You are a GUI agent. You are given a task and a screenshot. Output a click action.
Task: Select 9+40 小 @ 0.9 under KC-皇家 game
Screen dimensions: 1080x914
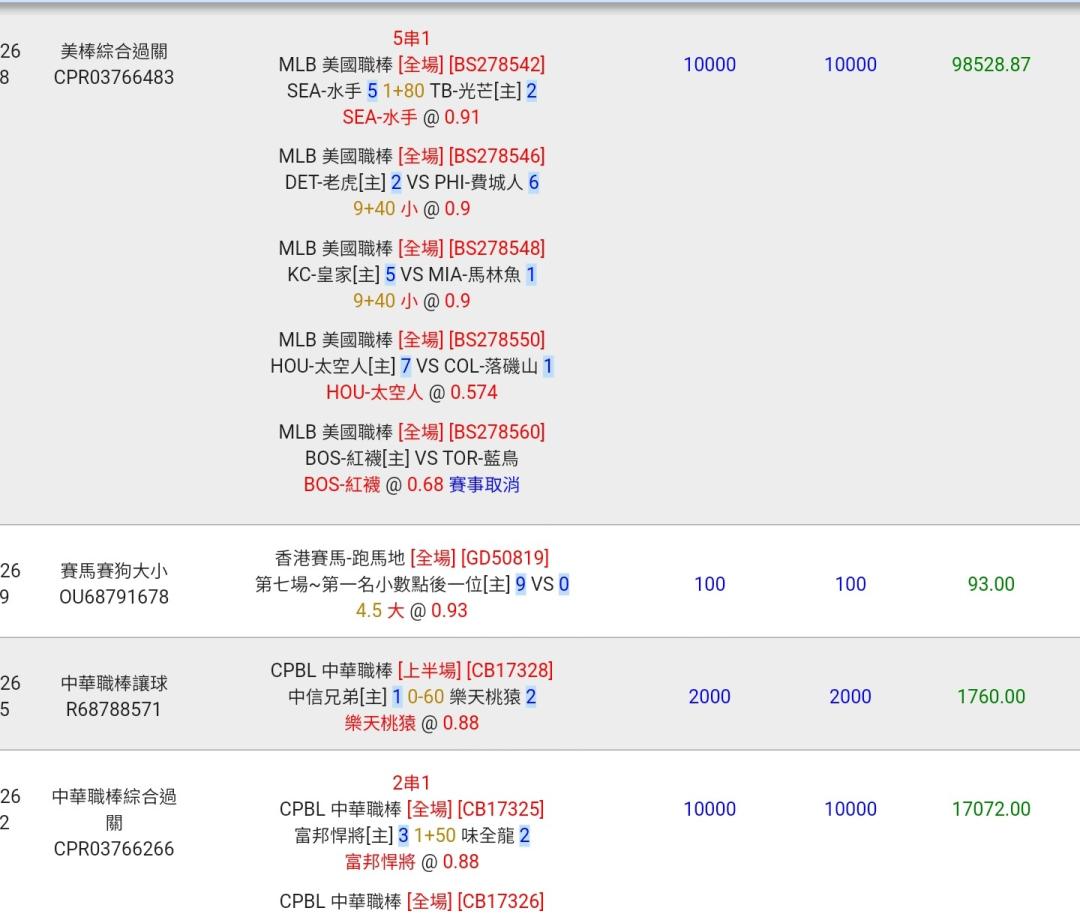point(411,300)
